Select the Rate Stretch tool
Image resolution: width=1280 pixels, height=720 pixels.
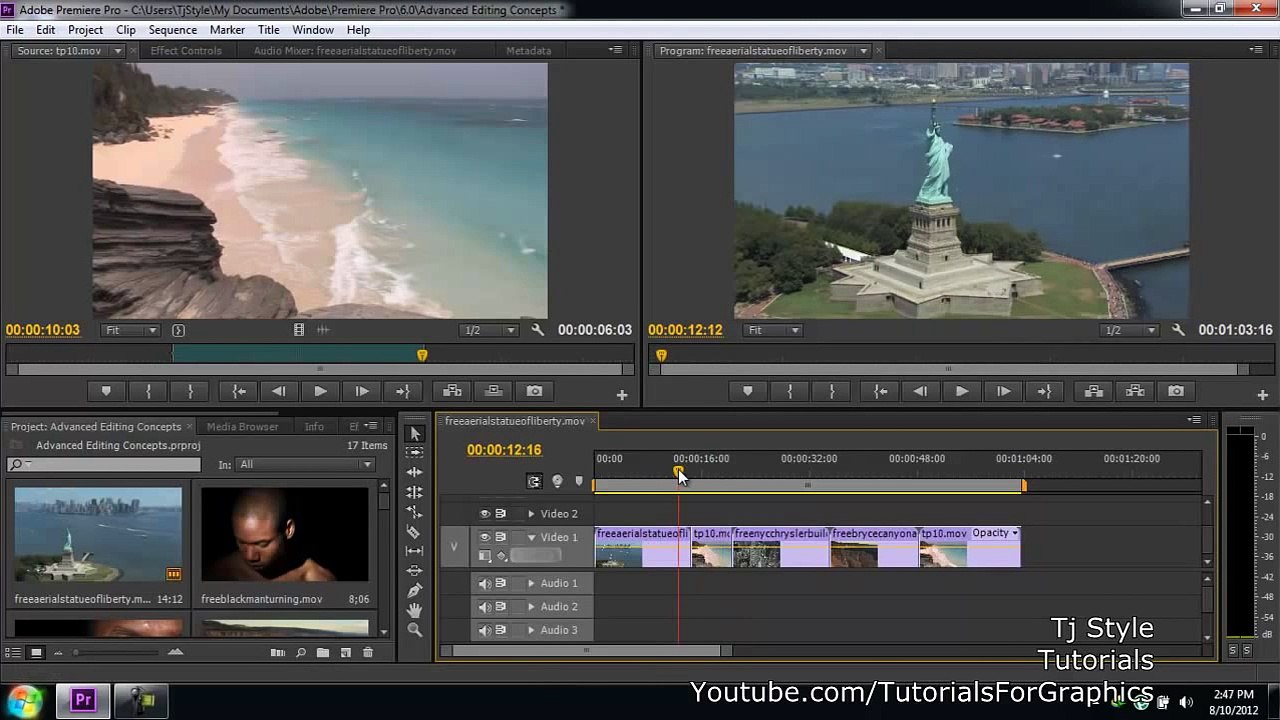415,512
